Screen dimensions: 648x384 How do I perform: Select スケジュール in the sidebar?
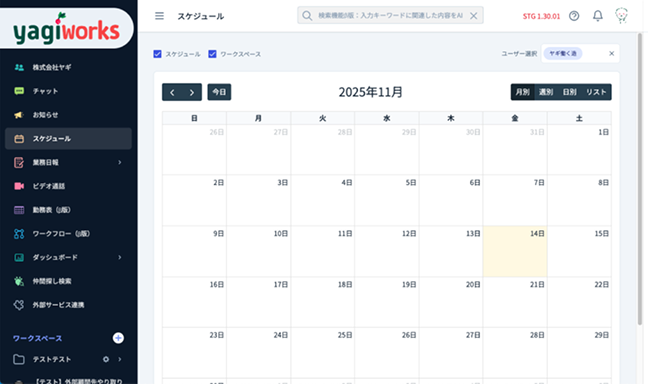(68, 138)
